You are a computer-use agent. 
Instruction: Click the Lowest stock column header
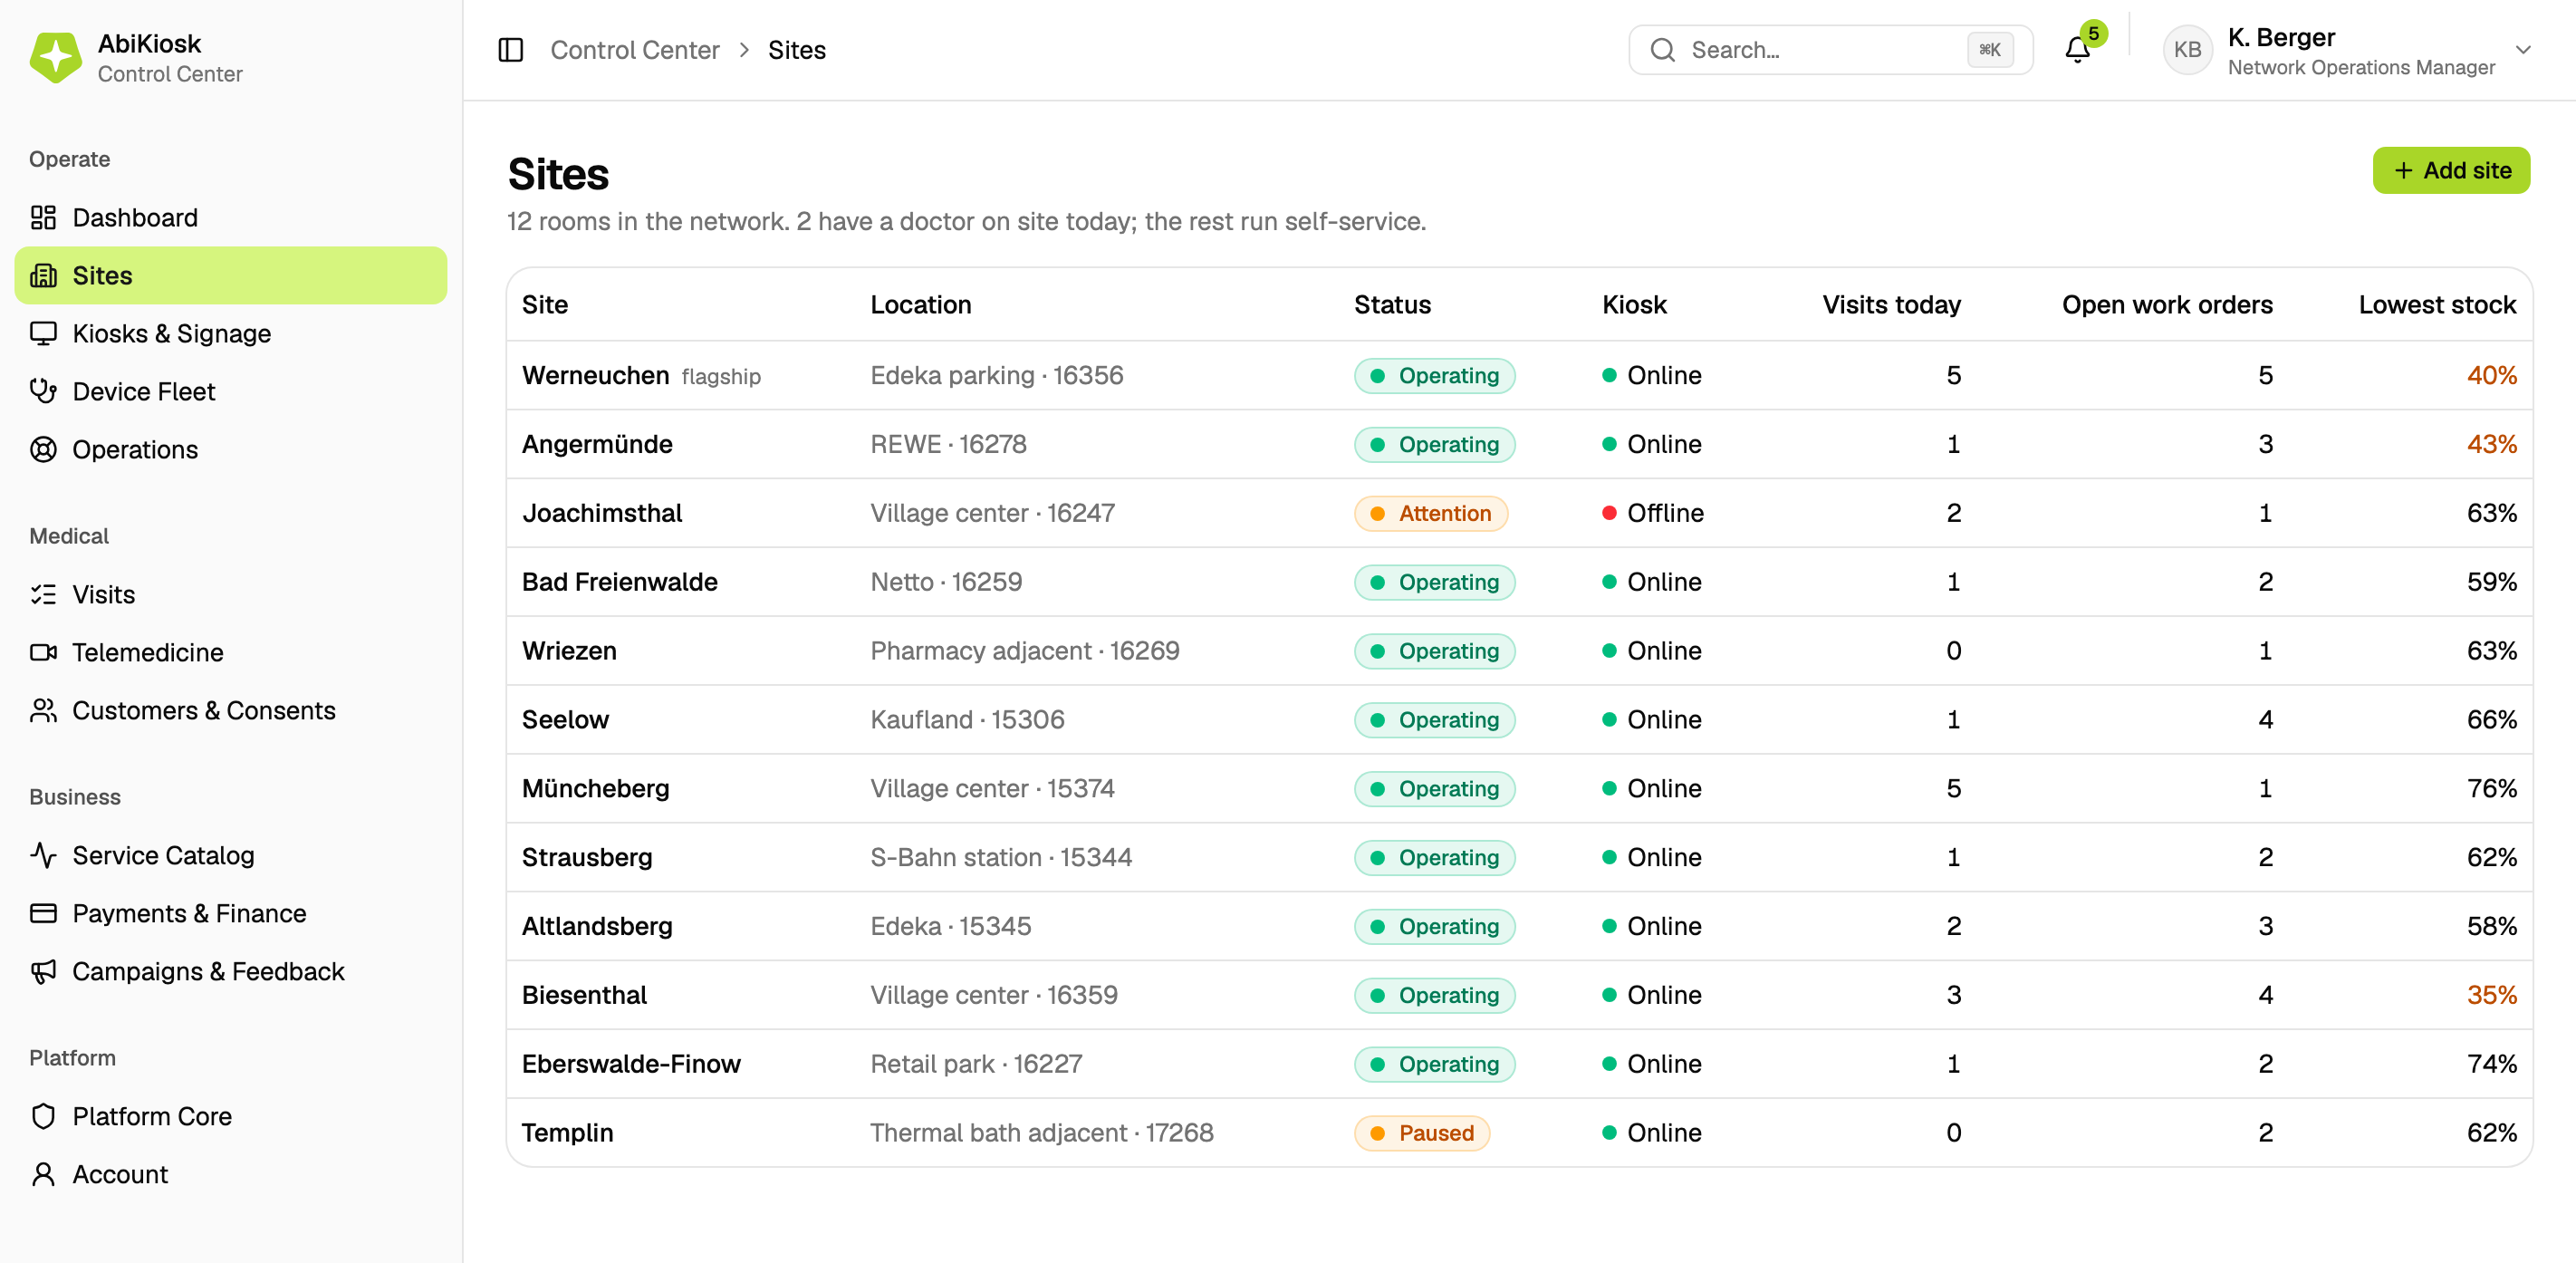pyautogui.click(x=2437, y=305)
